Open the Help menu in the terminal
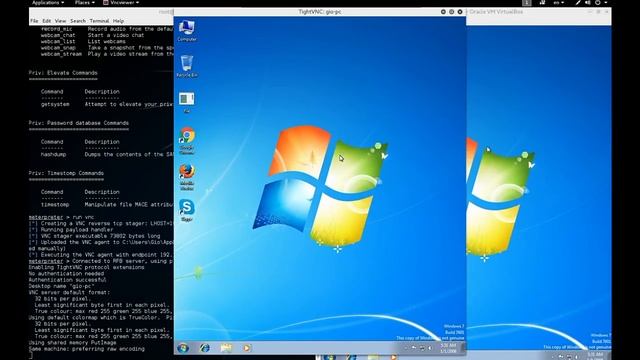 point(118,21)
